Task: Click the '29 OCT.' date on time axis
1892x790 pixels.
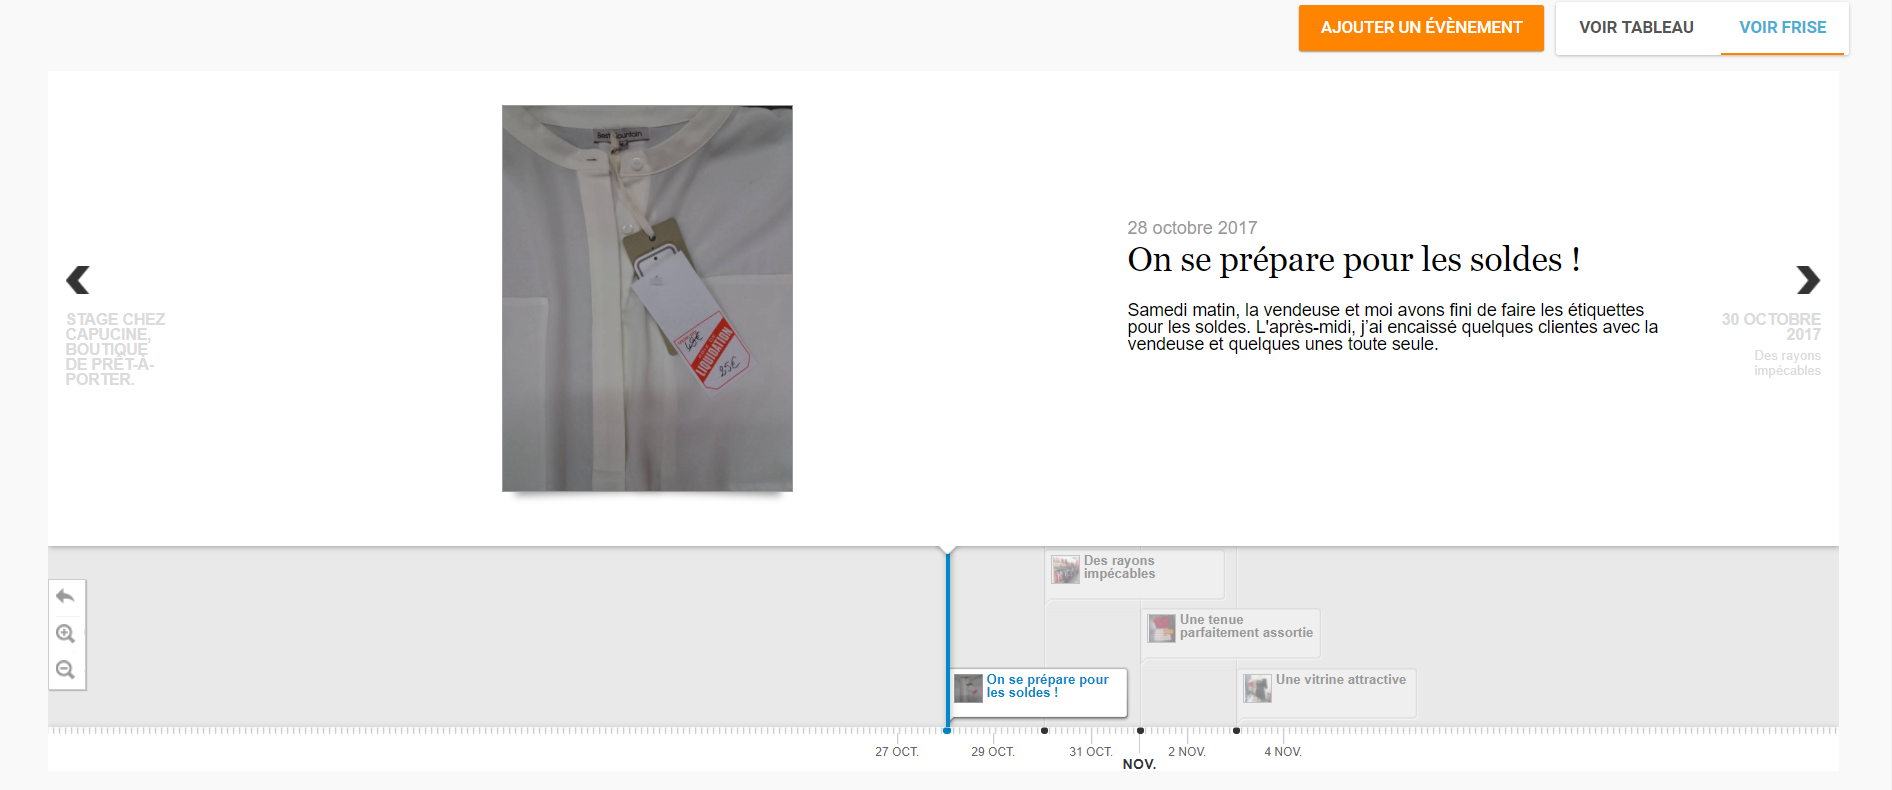Action: [992, 752]
